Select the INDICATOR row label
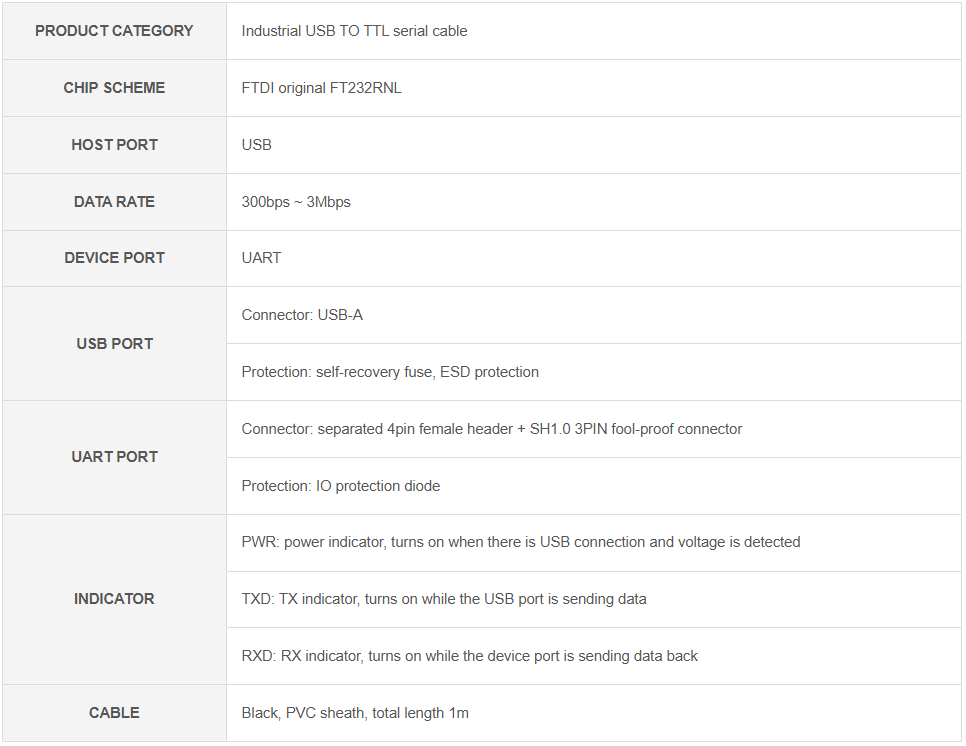 click(x=114, y=599)
